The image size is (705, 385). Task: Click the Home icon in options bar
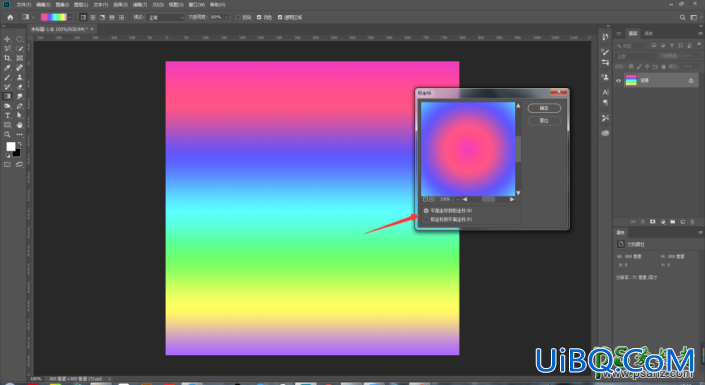click(x=10, y=17)
